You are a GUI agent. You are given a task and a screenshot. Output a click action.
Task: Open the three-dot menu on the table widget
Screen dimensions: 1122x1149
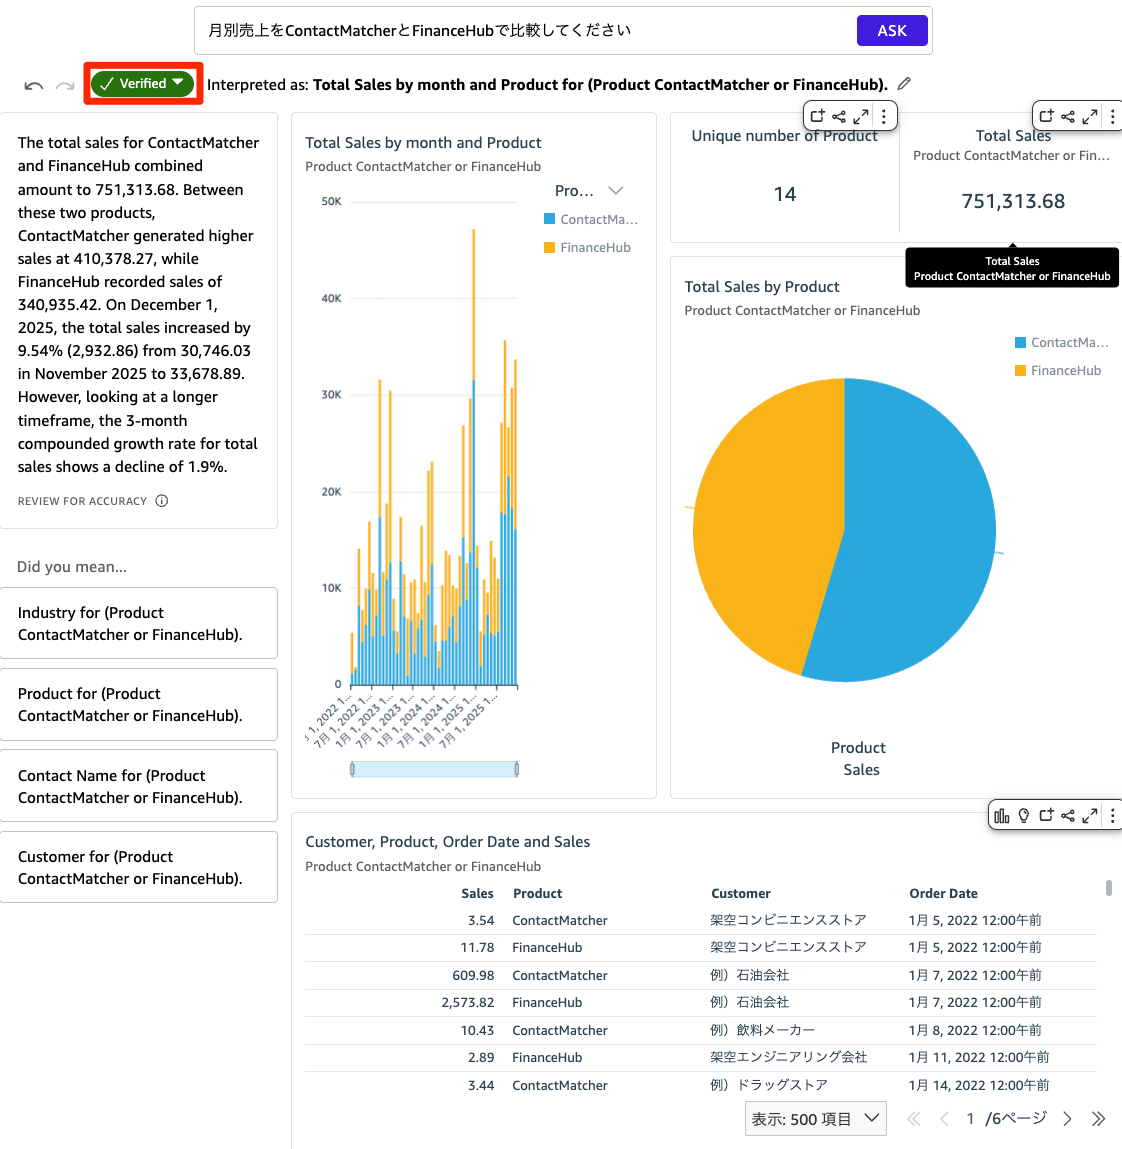coord(1112,815)
